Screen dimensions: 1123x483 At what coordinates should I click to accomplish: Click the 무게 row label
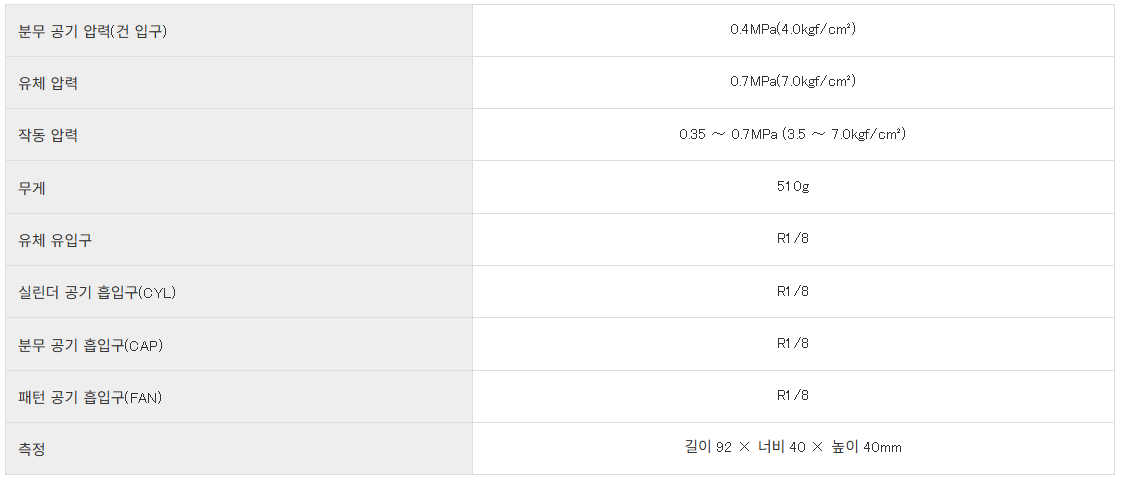33,187
